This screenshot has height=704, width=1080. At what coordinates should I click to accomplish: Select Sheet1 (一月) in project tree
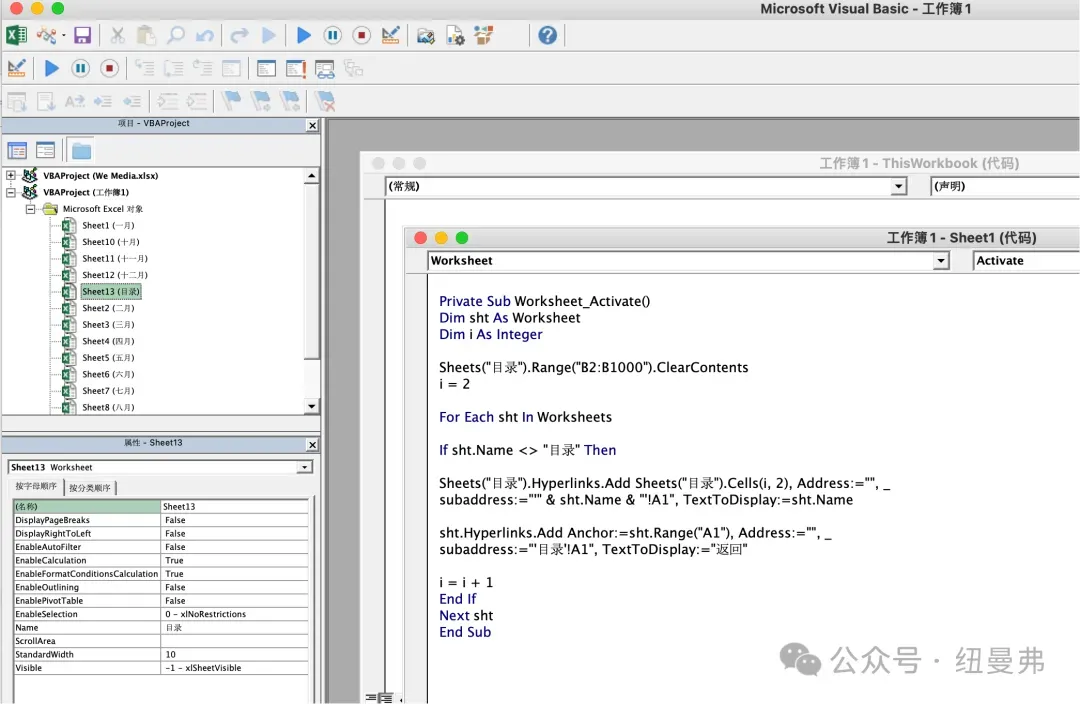coord(108,225)
